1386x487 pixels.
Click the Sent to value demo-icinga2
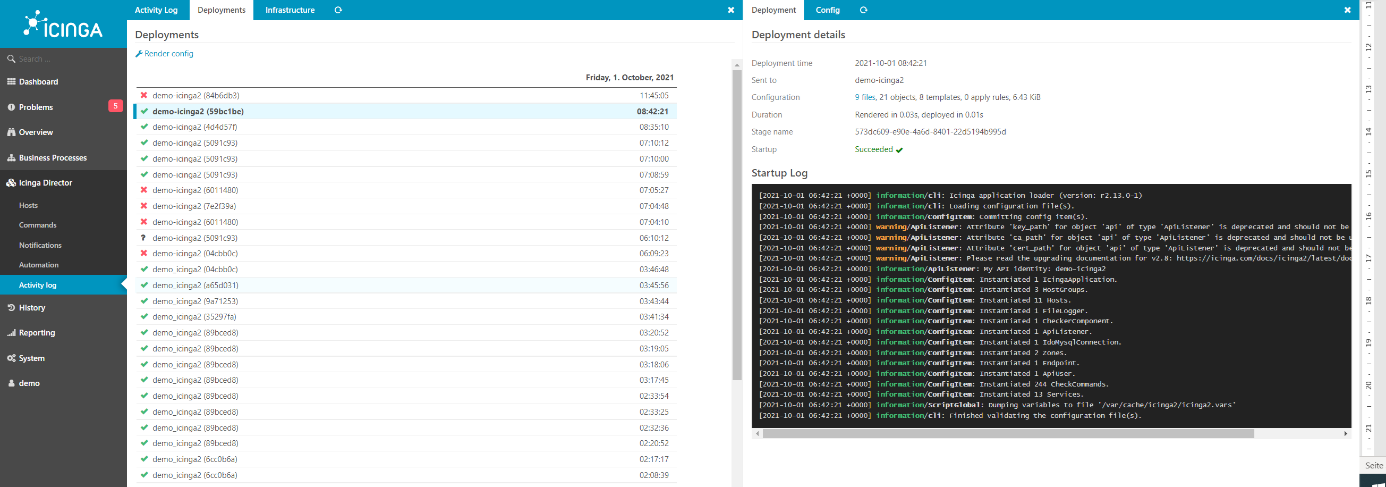pyautogui.click(x=879, y=80)
